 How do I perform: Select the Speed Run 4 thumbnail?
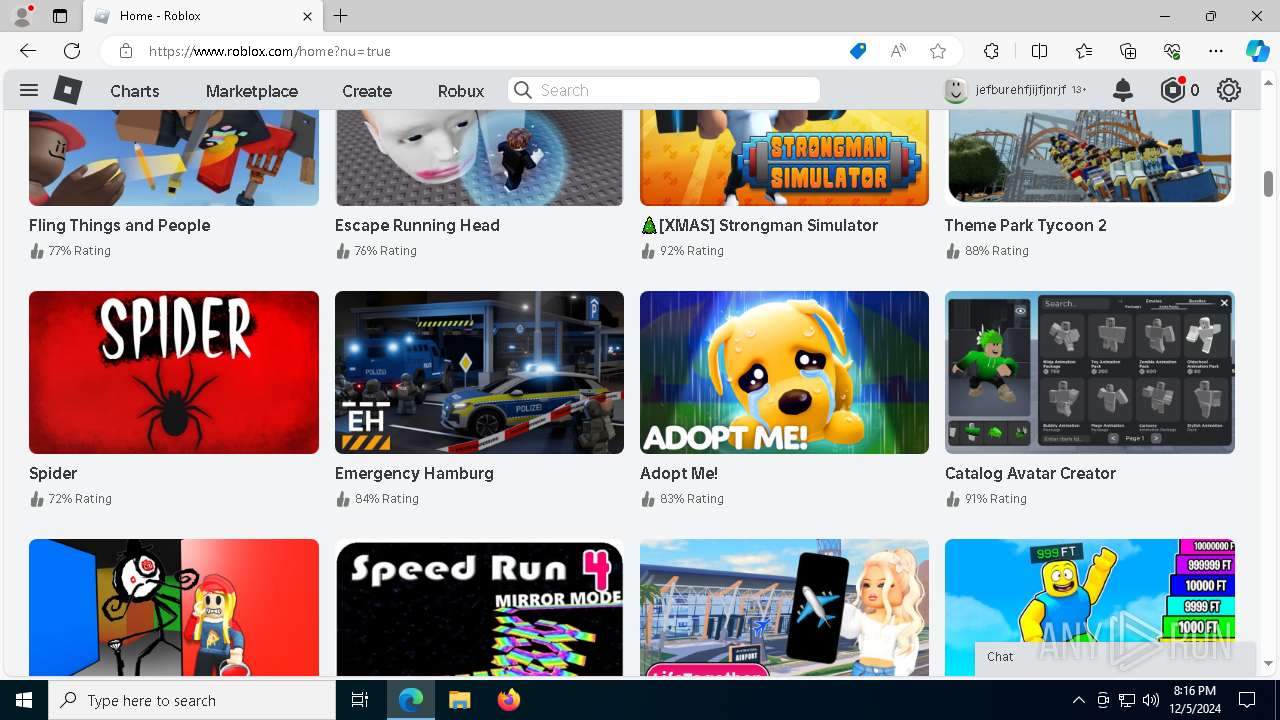(479, 608)
